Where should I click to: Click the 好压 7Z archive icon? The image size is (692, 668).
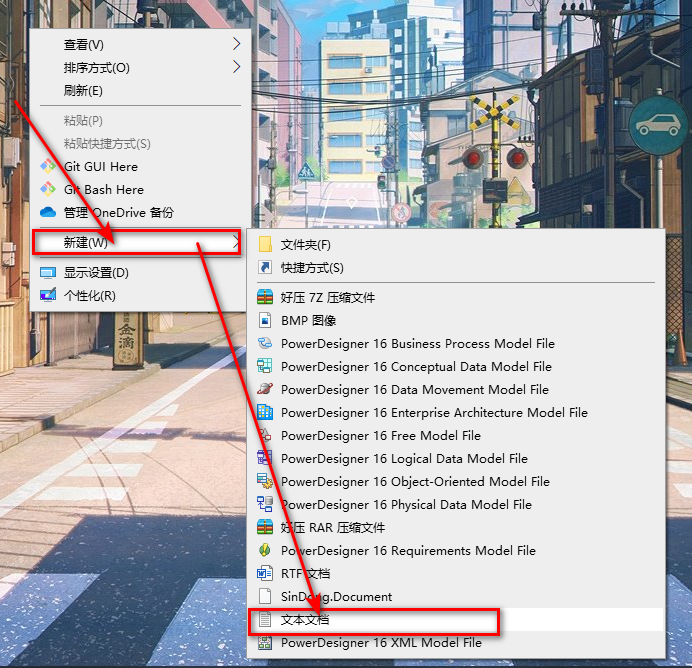265,297
